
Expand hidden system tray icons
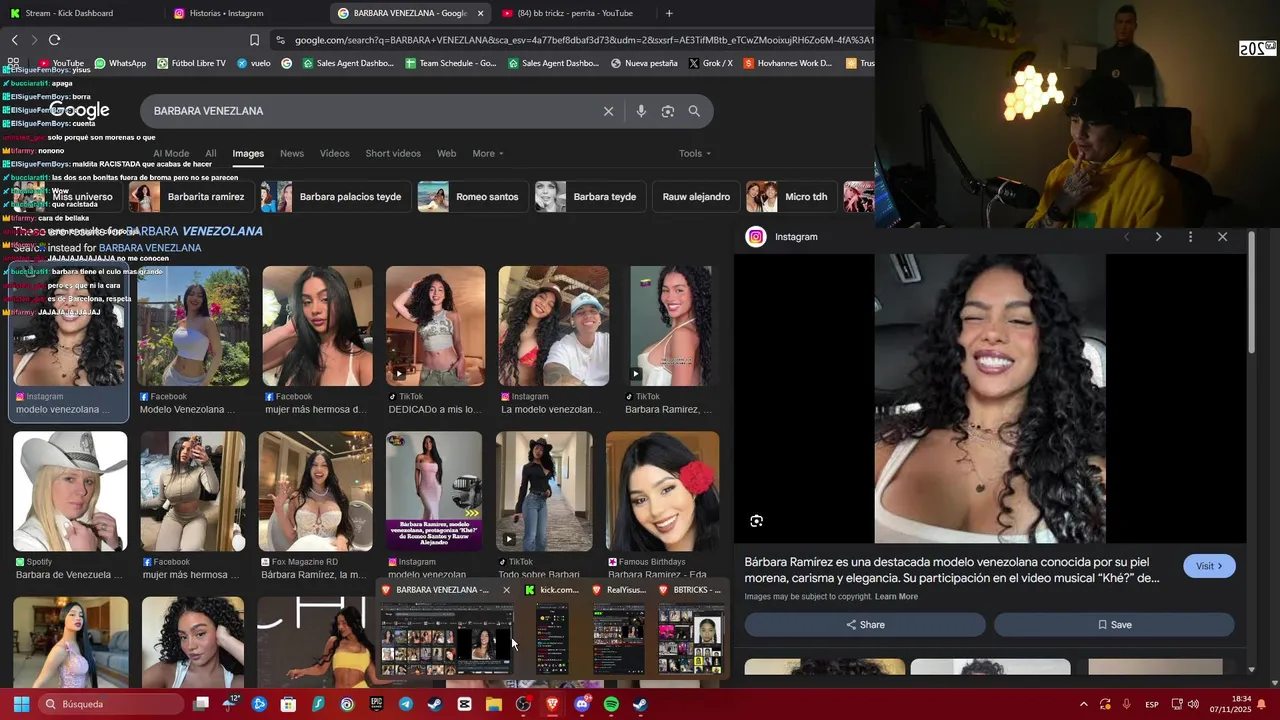tap(1083, 704)
